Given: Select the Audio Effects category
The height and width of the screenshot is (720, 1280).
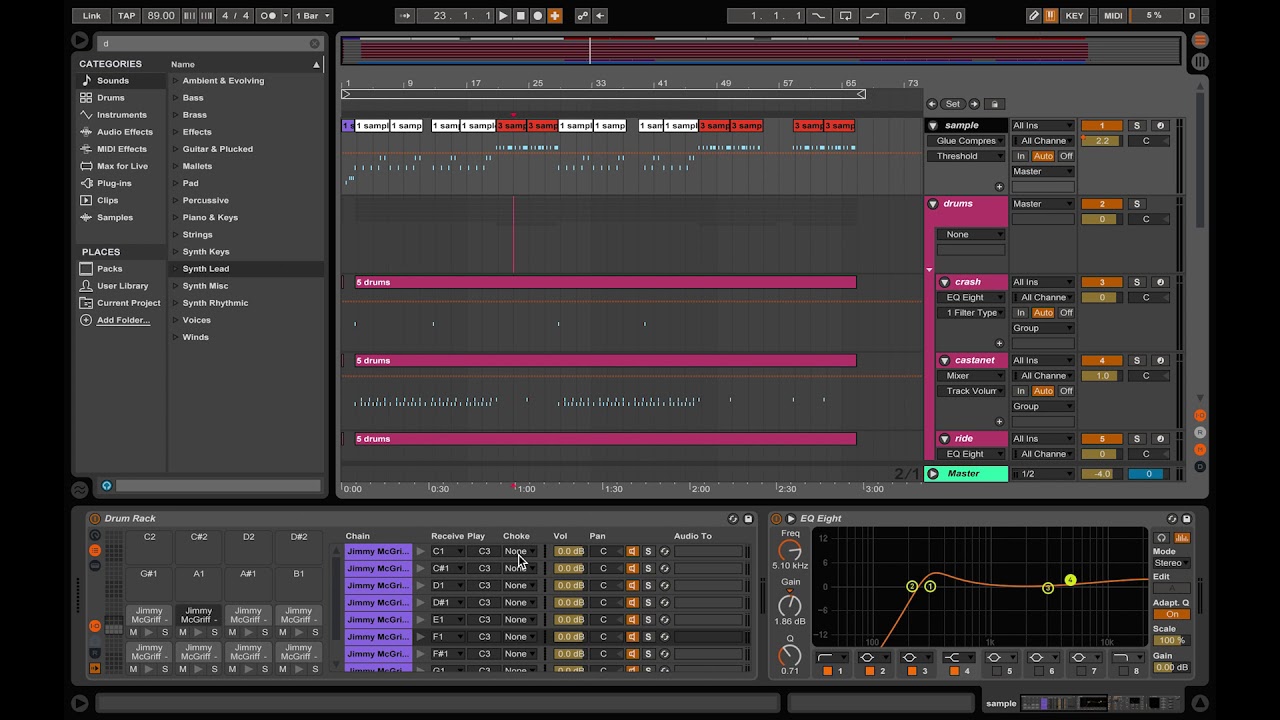Looking at the screenshot, I should [x=125, y=132].
